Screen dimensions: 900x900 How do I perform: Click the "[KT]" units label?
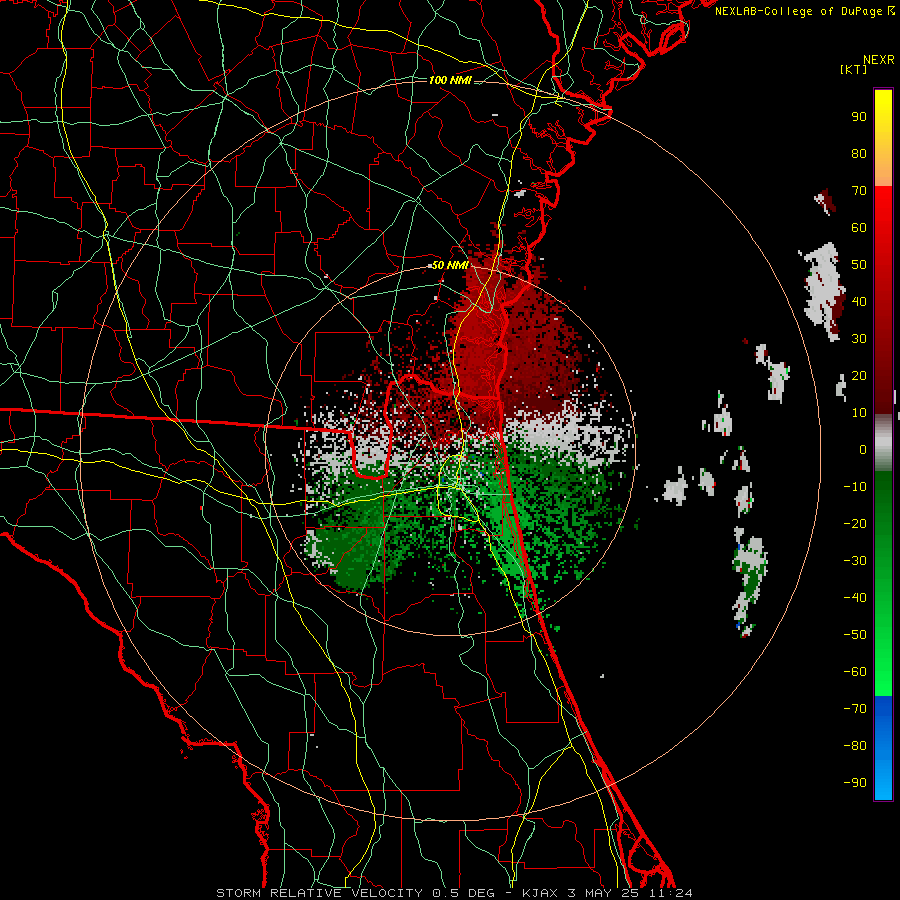click(854, 69)
